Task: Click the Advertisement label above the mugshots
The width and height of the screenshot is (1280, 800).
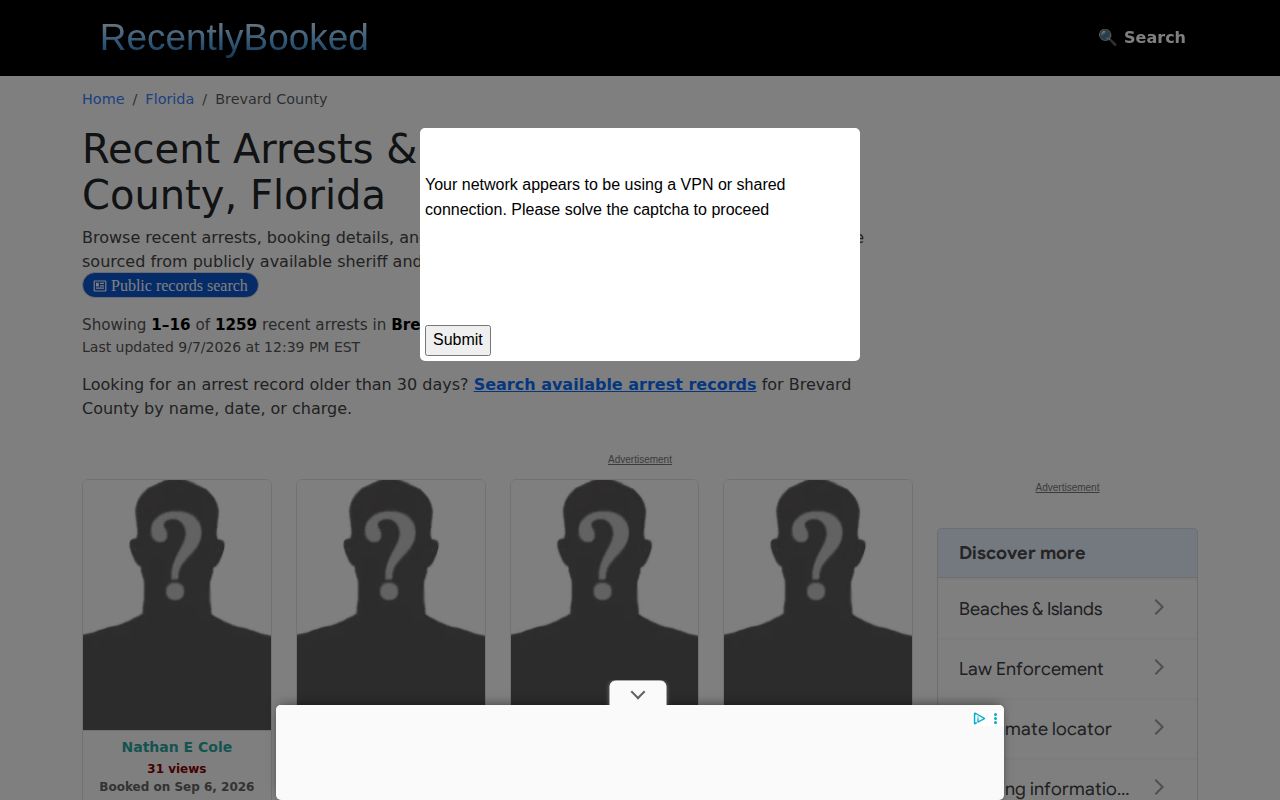Action: pyautogui.click(x=640, y=460)
